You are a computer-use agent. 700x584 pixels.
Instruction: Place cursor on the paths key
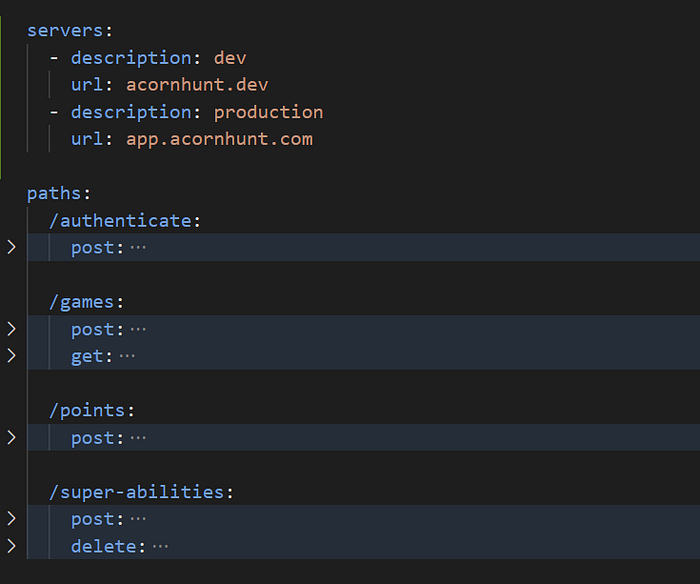tap(54, 193)
